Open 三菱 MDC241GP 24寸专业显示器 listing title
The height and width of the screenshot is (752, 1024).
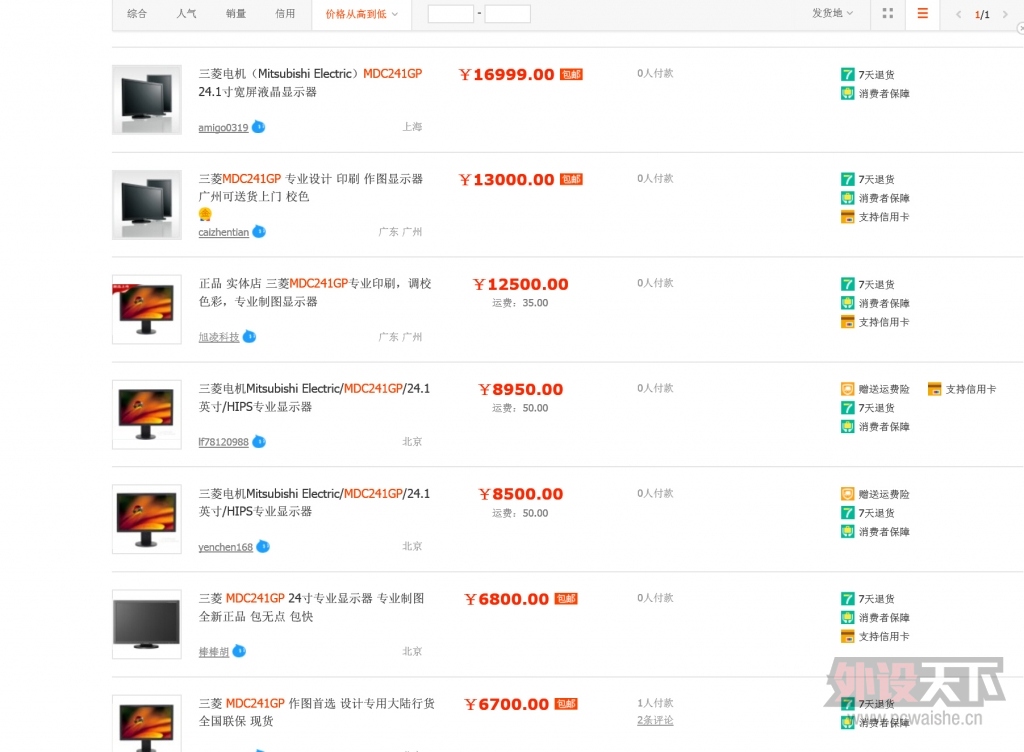point(312,607)
